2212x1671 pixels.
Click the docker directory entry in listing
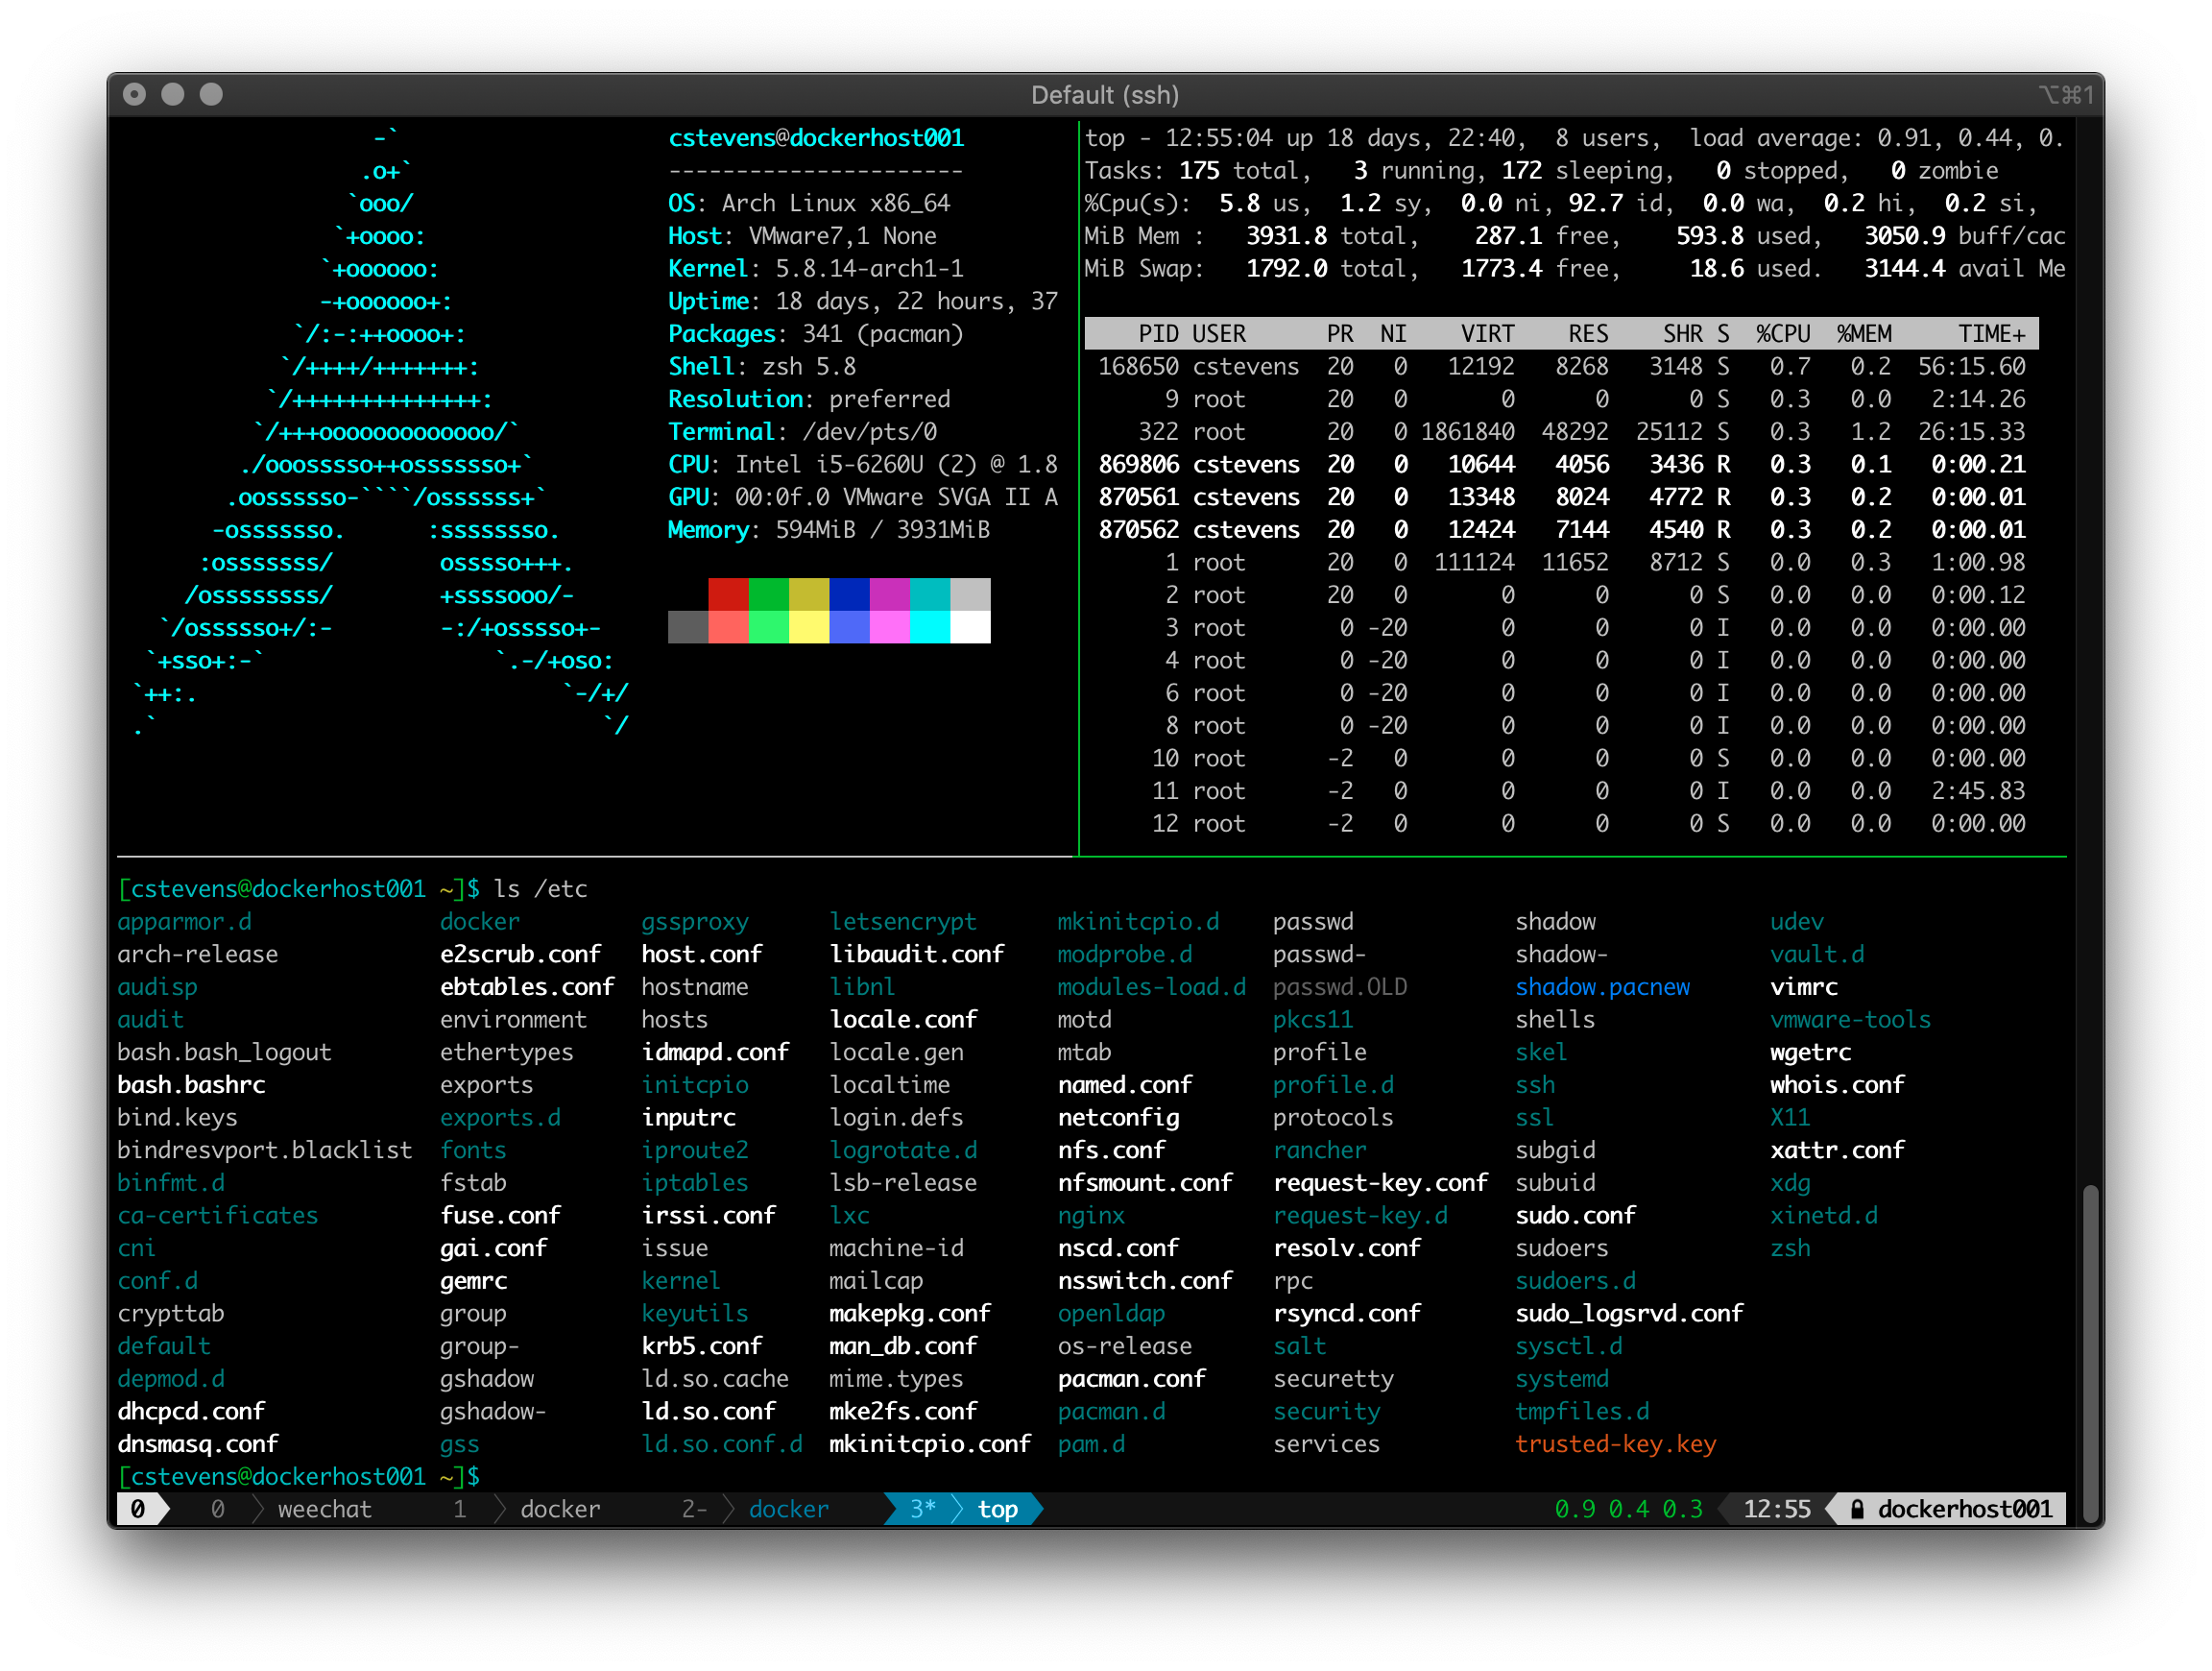click(480, 921)
